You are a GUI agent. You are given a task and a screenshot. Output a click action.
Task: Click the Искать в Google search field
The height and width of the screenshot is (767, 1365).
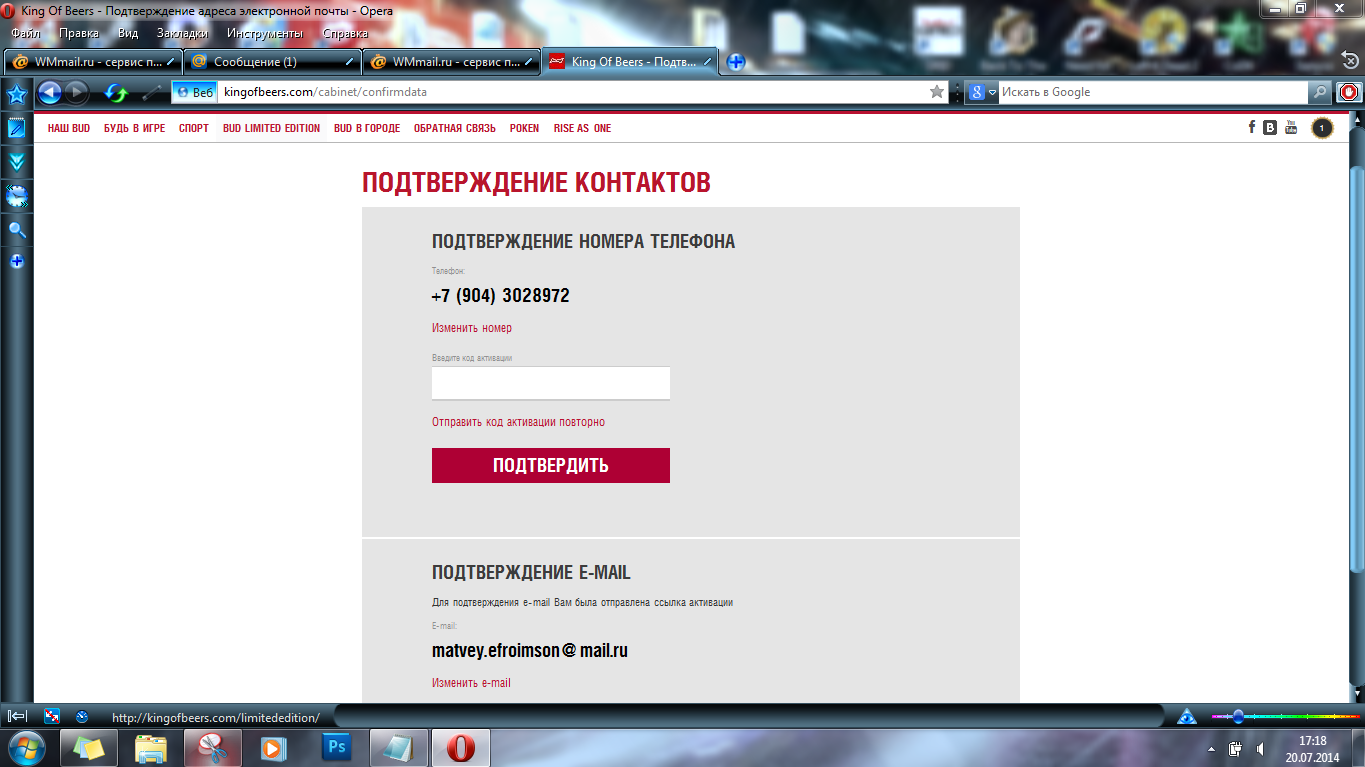pyautogui.click(x=1153, y=92)
